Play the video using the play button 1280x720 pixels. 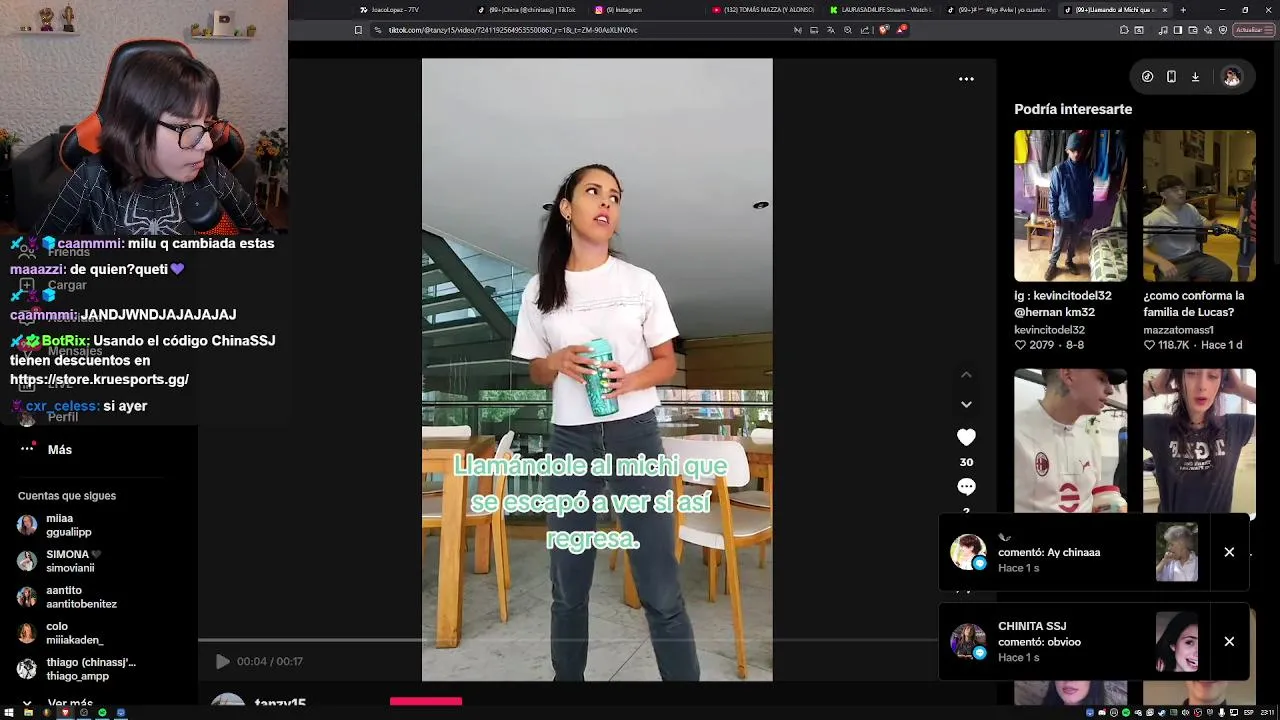222,661
